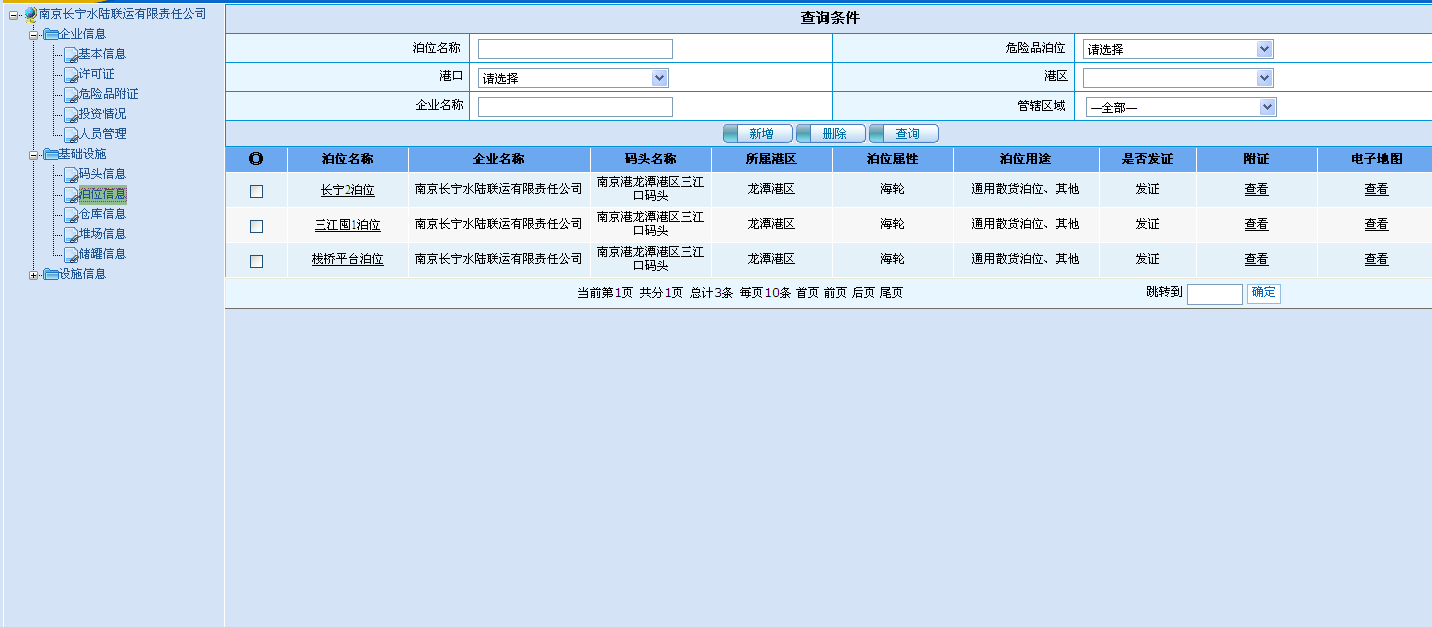Open the 管辖区域 dropdown list
This screenshot has width=1432, height=627.
(x=1180, y=107)
